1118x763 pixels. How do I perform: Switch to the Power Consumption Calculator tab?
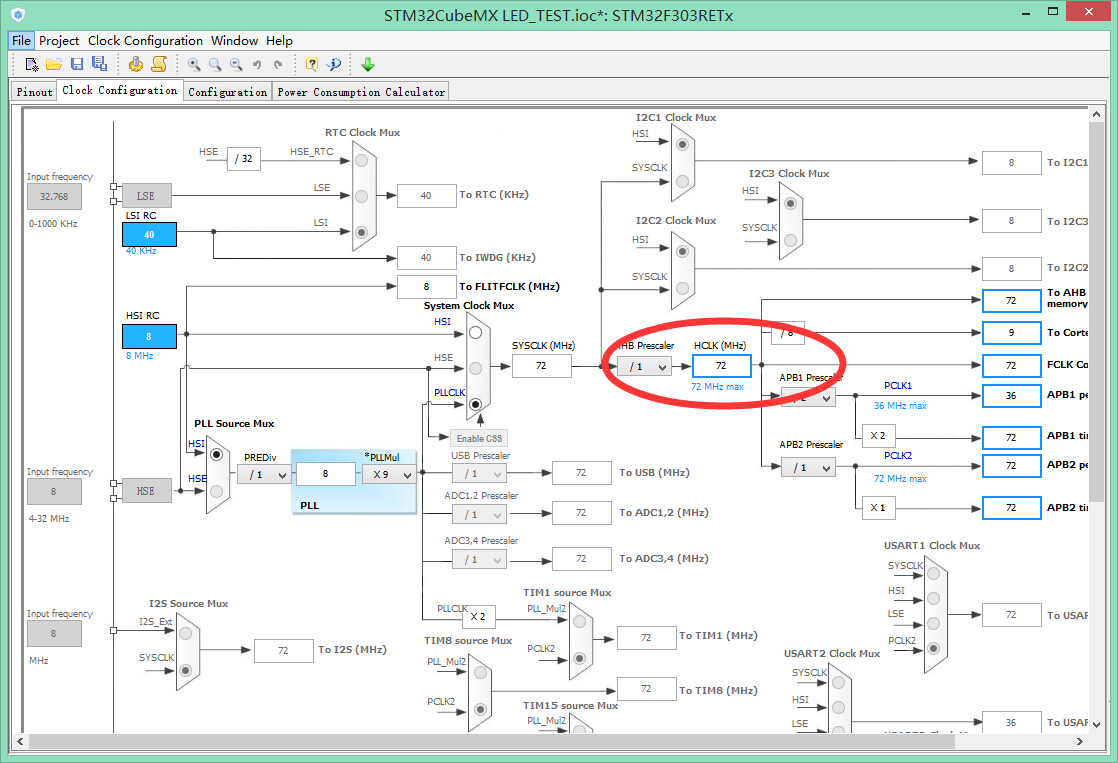(x=361, y=91)
